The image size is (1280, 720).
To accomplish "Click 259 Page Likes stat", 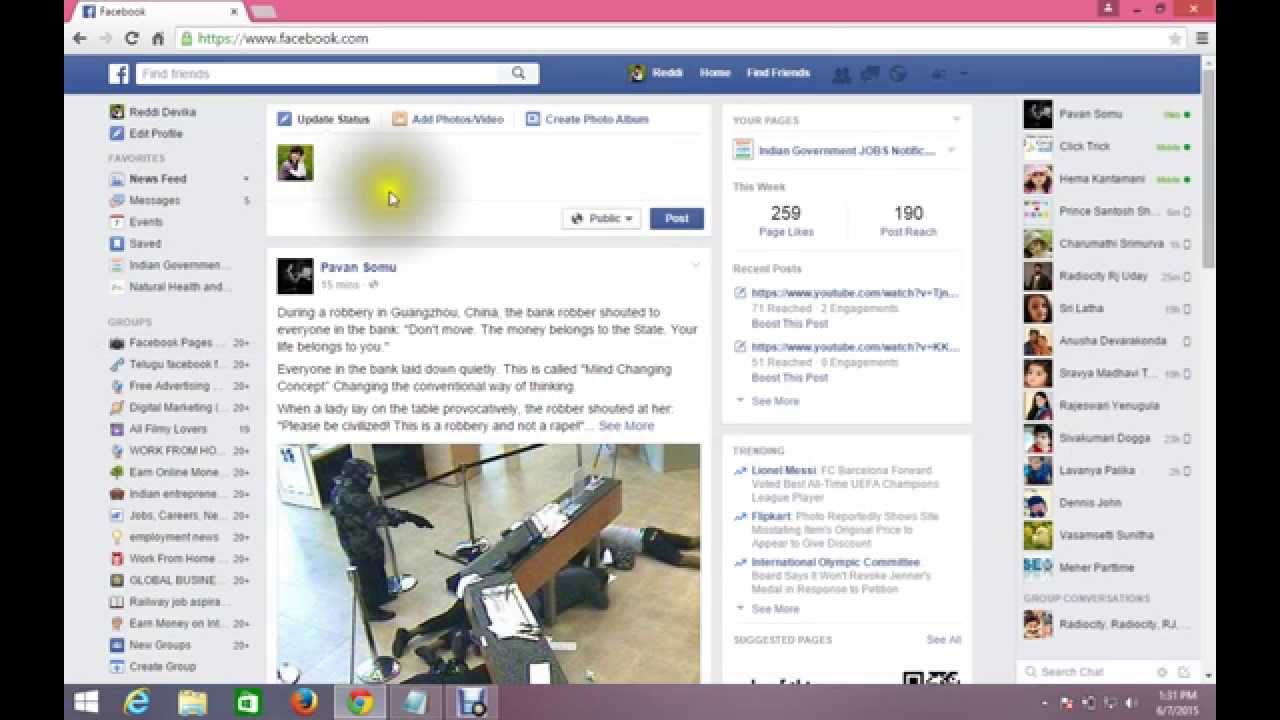I will [x=786, y=221].
